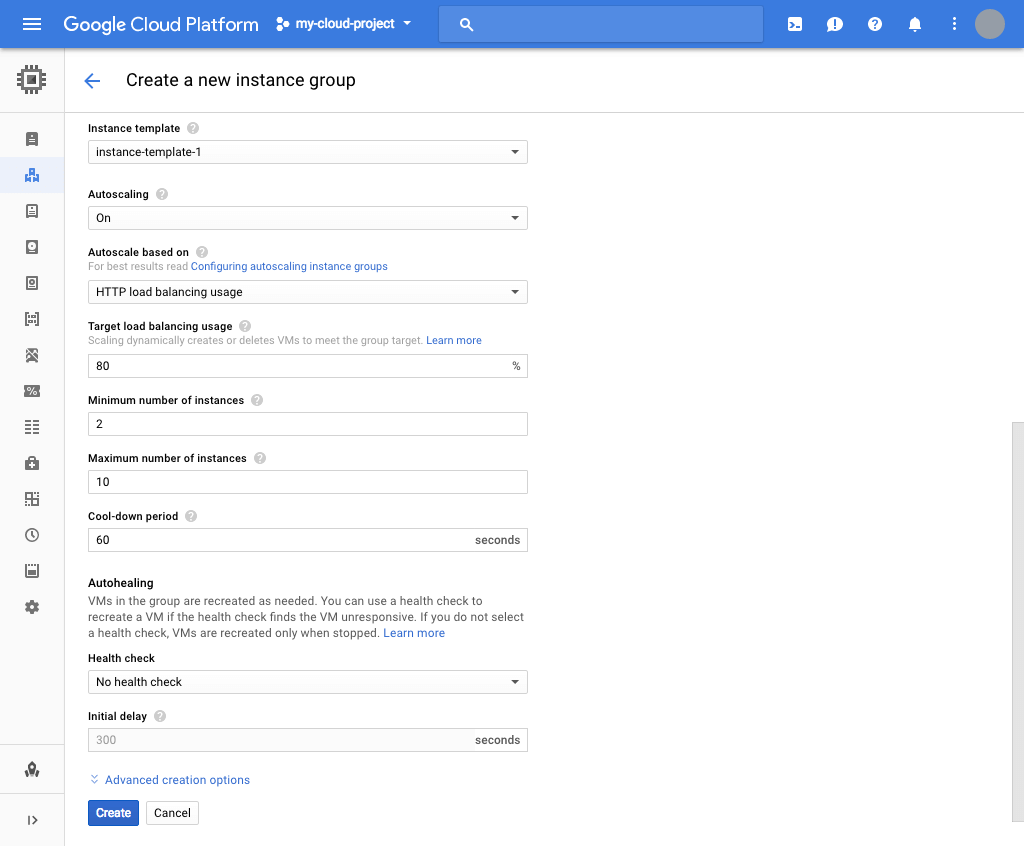The height and width of the screenshot is (846, 1024).
Task: Show help for Initial delay
Action: (159, 716)
